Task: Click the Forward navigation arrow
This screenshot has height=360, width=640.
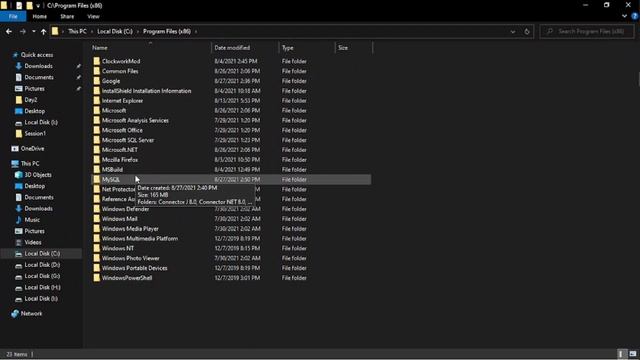Action: point(22,31)
